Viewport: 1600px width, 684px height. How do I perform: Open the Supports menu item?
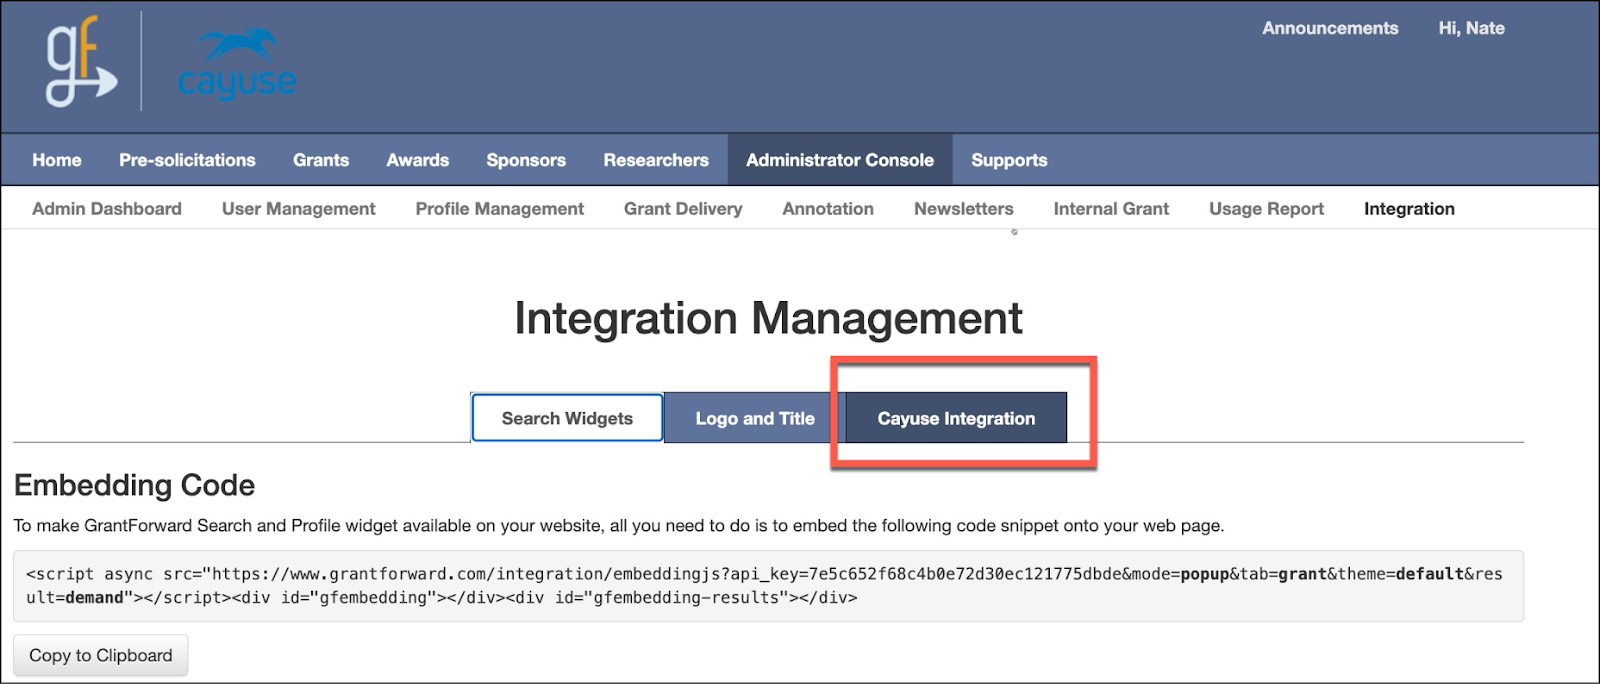coord(1009,160)
